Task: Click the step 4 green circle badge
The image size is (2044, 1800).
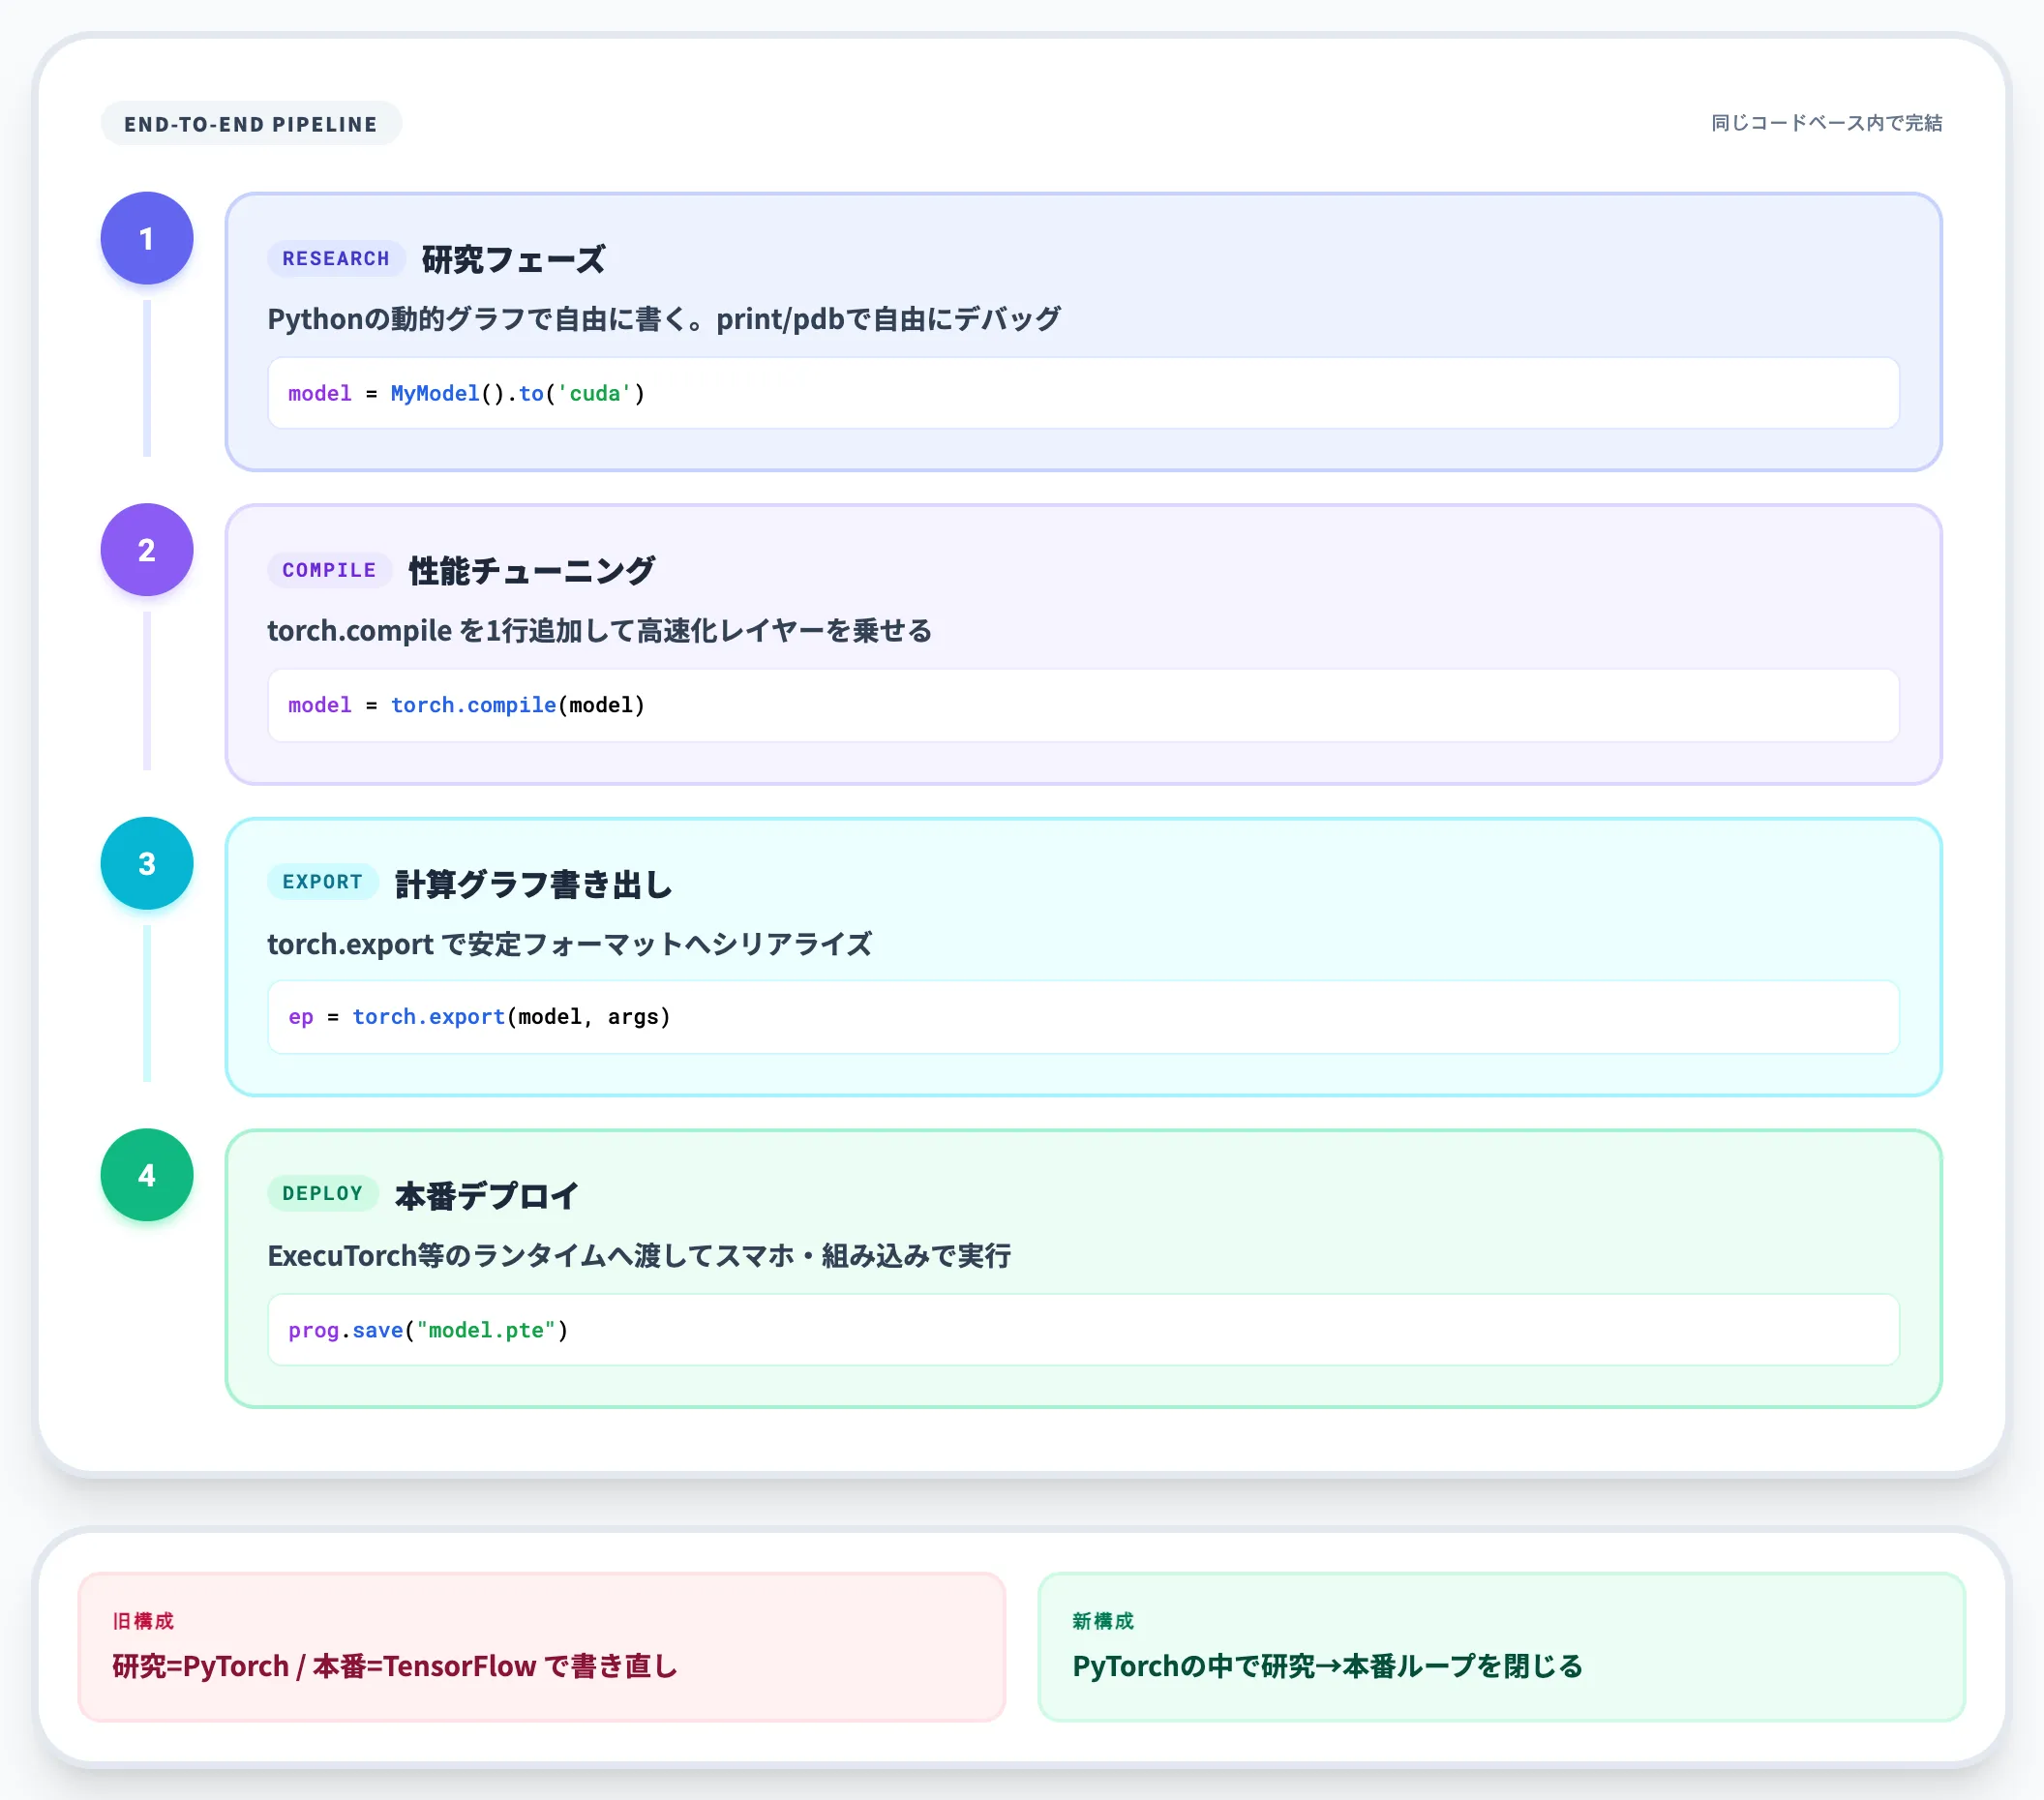Action: point(147,1175)
